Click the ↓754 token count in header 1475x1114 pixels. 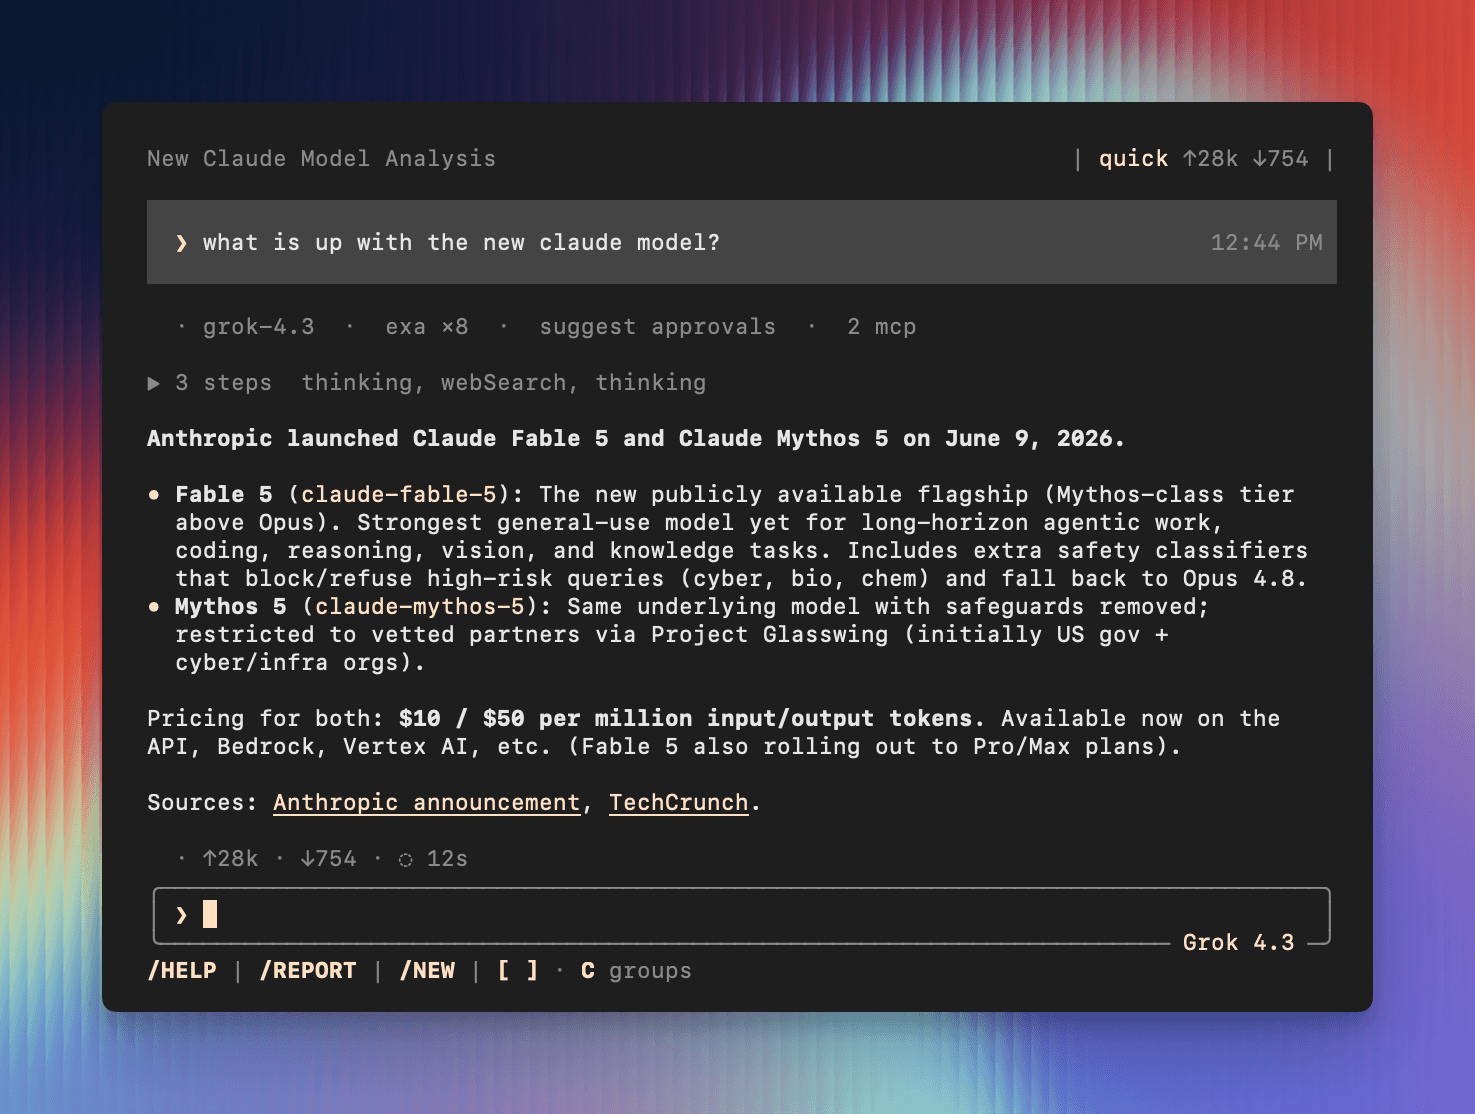pyautogui.click(x=1280, y=159)
